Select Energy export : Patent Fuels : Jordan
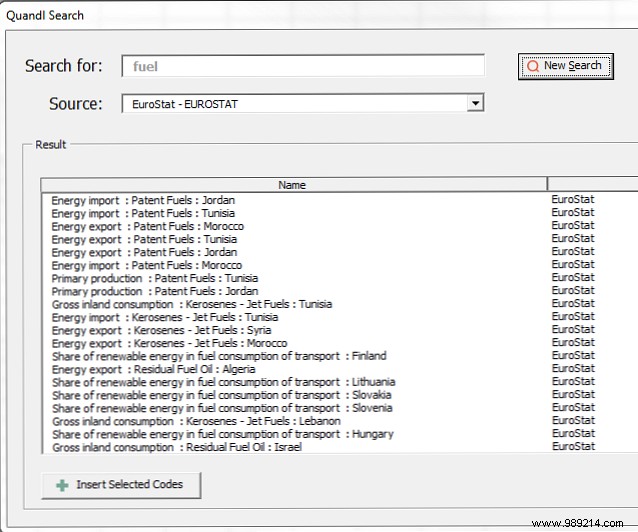This screenshot has width=638, height=532. coord(144,252)
